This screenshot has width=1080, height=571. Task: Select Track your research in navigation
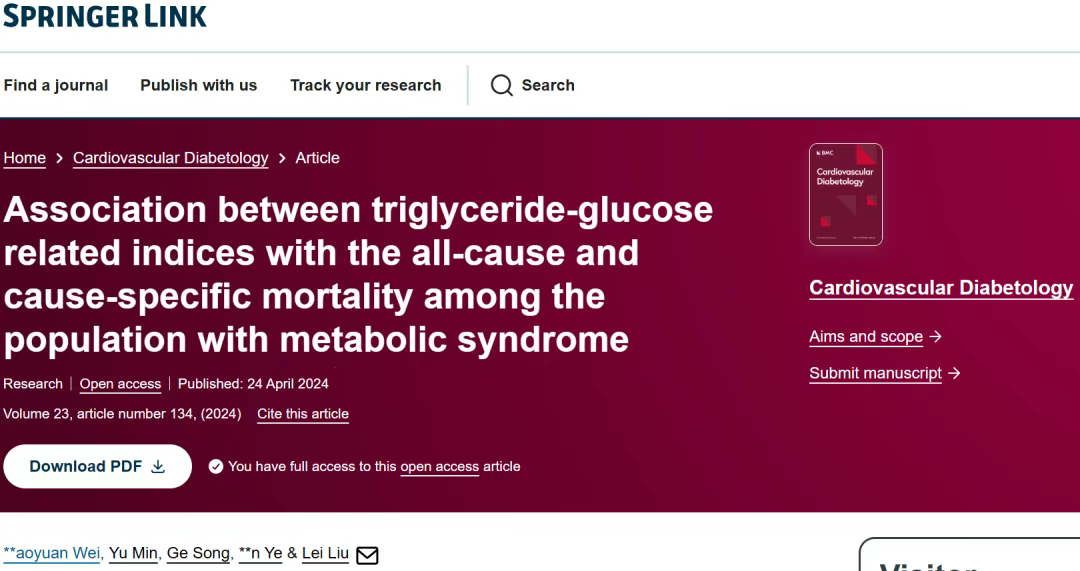point(366,85)
